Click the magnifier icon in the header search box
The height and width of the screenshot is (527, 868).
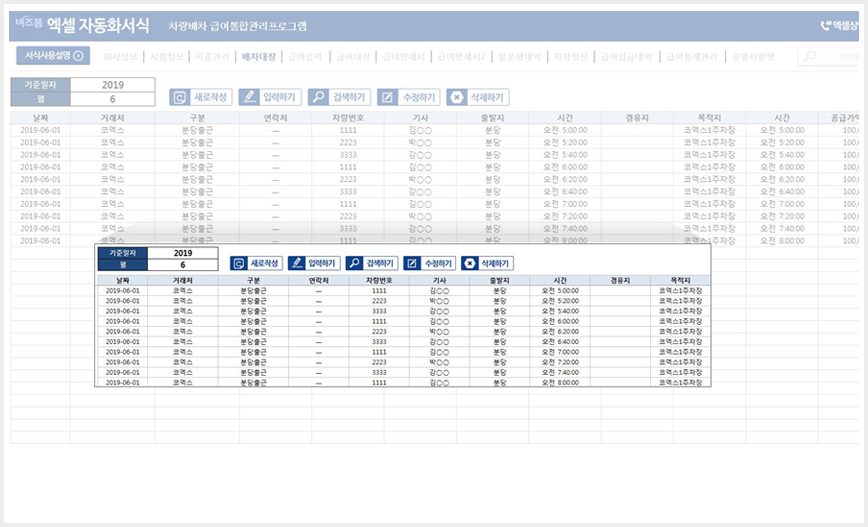click(x=810, y=56)
